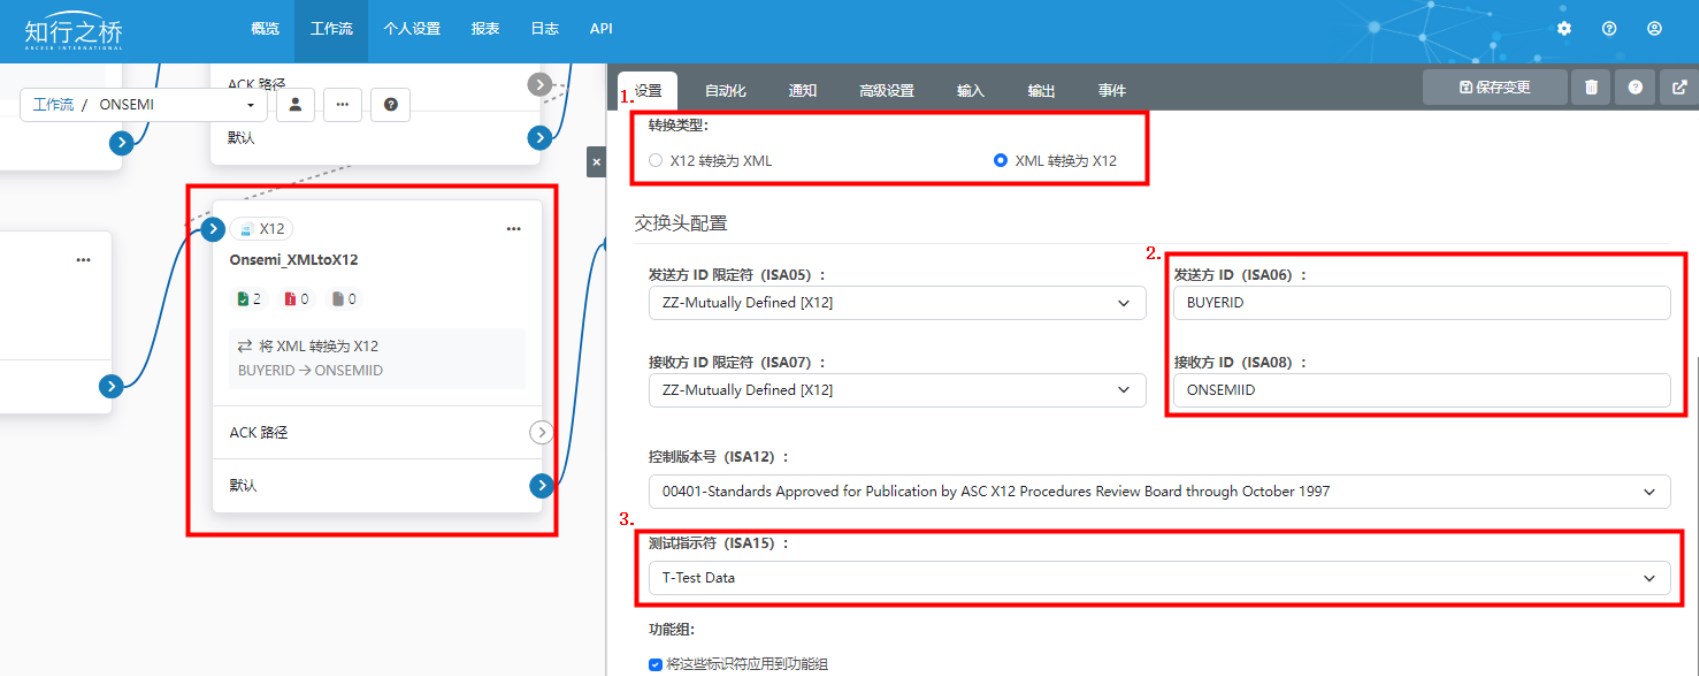Click the user icon next to workspace selector
The image size is (1699, 676).
[x=295, y=104]
